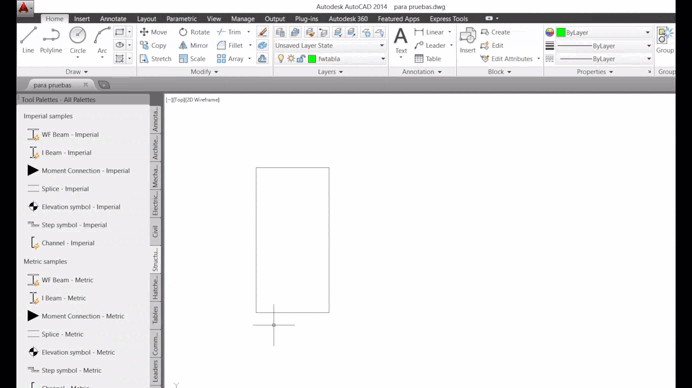The image size is (692, 388).
Task: Toggle layer freeze sun icon
Action: (x=291, y=59)
